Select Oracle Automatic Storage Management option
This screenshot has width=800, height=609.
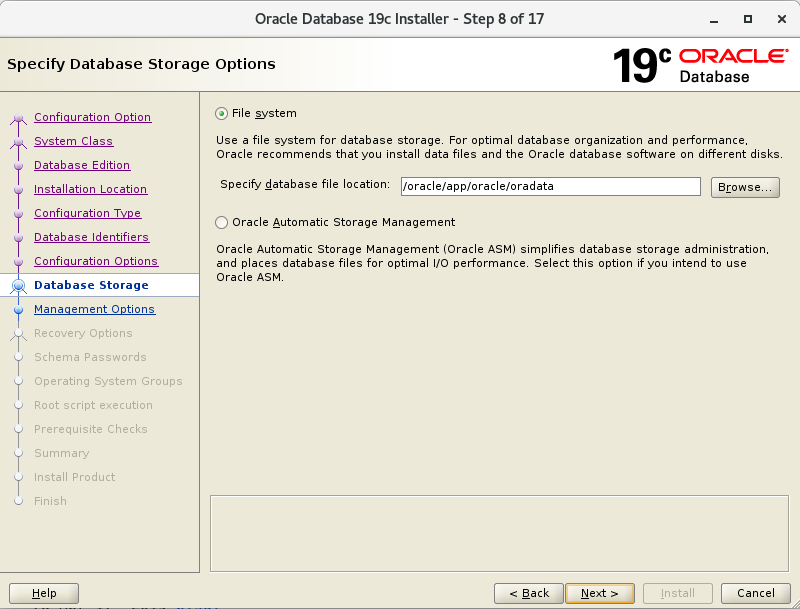221,222
